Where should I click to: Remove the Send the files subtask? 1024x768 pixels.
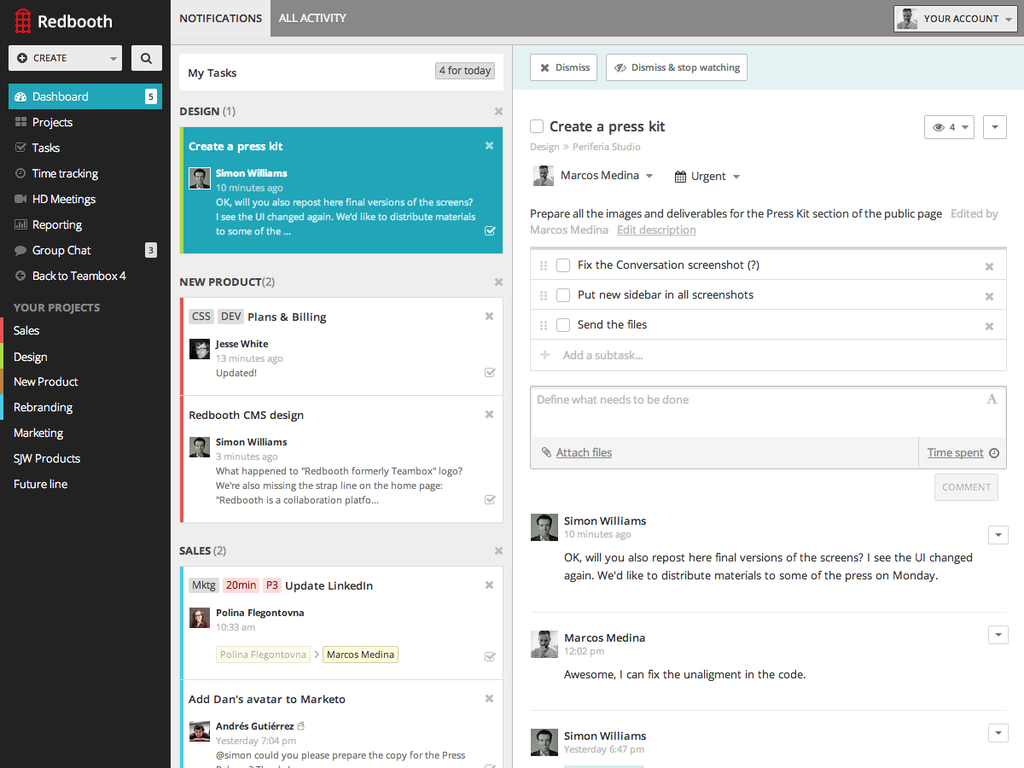(989, 326)
